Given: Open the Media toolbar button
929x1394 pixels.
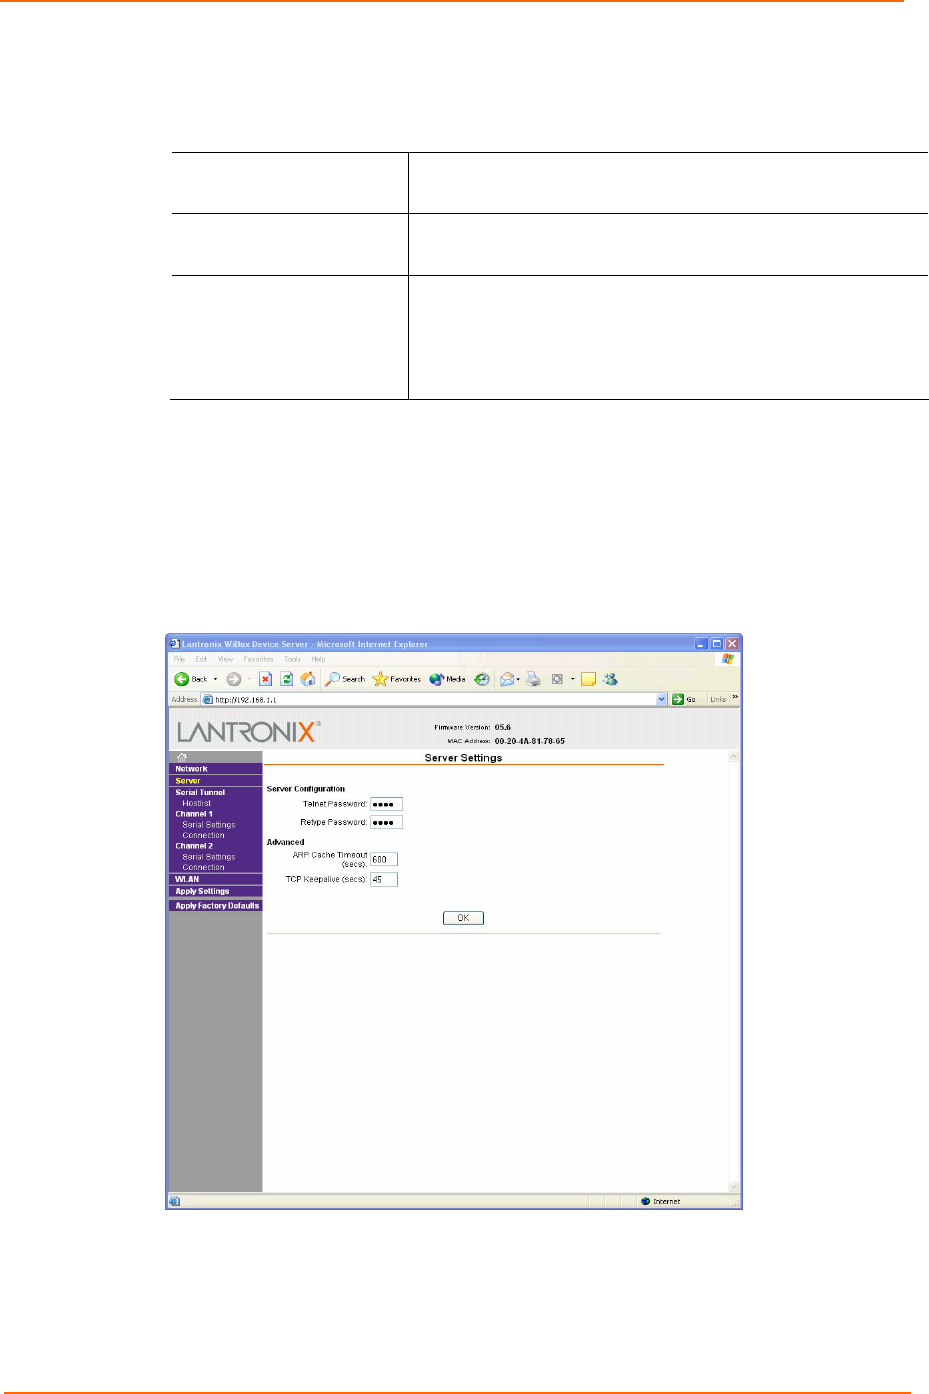Looking at the screenshot, I should [x=447, y=679].
